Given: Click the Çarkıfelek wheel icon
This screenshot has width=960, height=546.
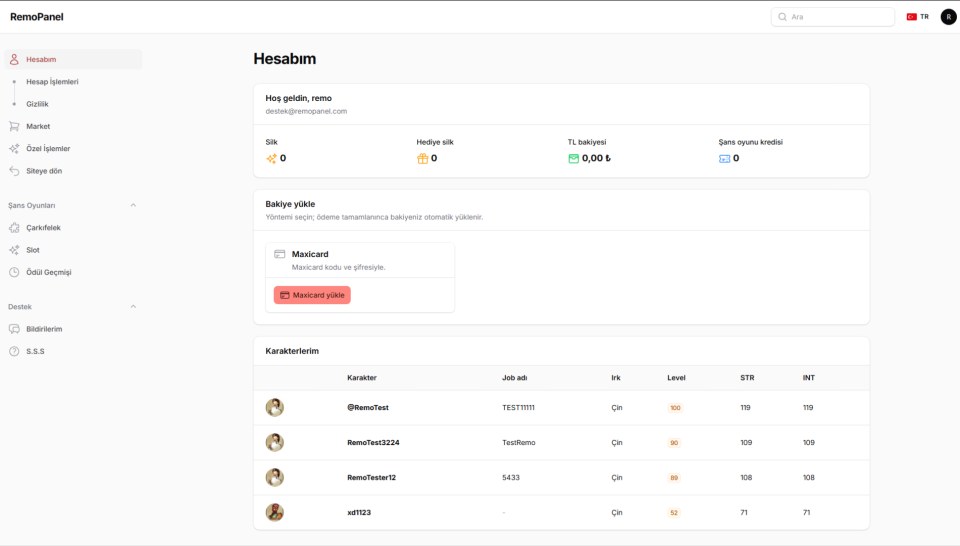Looking at the screenshot, I should tap(14, 228).
